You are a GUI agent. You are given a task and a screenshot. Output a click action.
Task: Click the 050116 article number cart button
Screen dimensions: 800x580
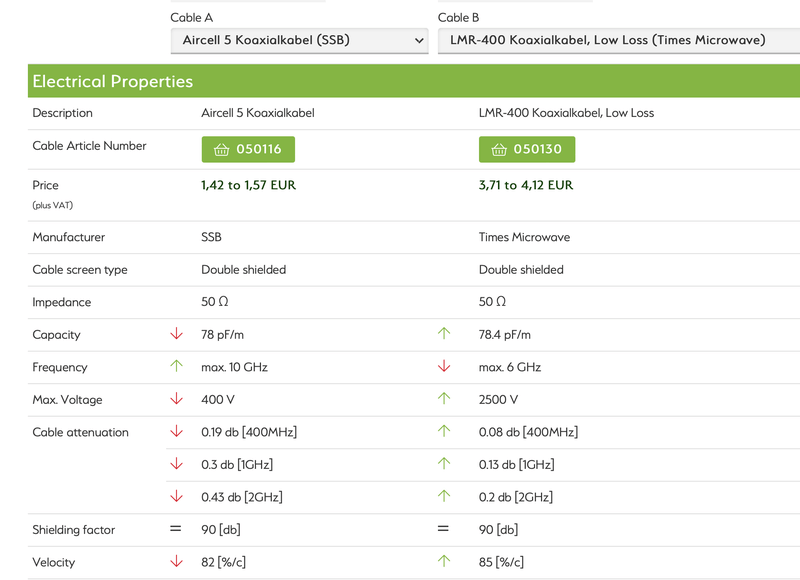[248, 150]
